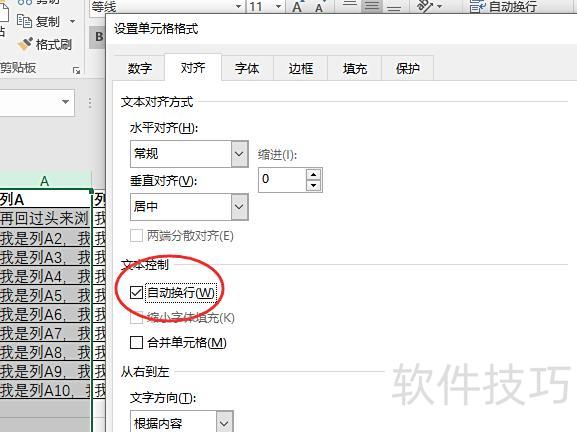Select the cell 我是列A3

pyautogui.click(x=45, y=257)
